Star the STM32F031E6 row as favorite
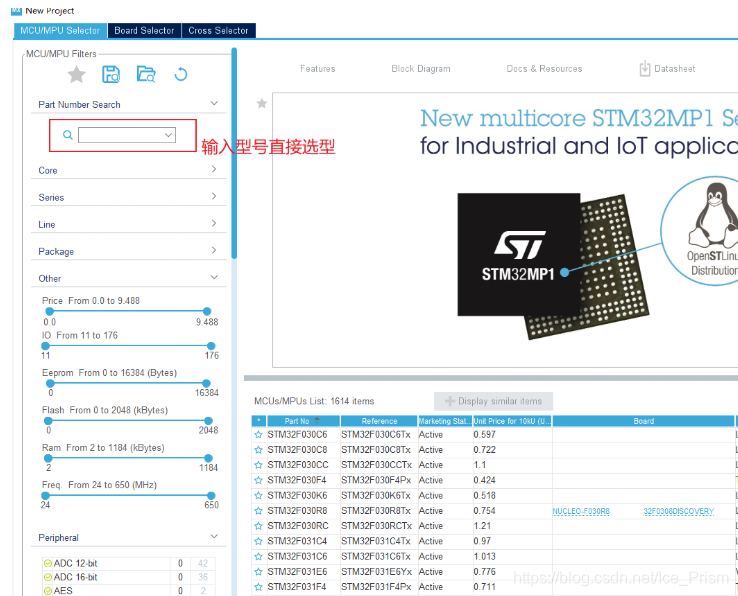Screen dimensions: 738x596 pyautogui.click(x=258, y=572)
